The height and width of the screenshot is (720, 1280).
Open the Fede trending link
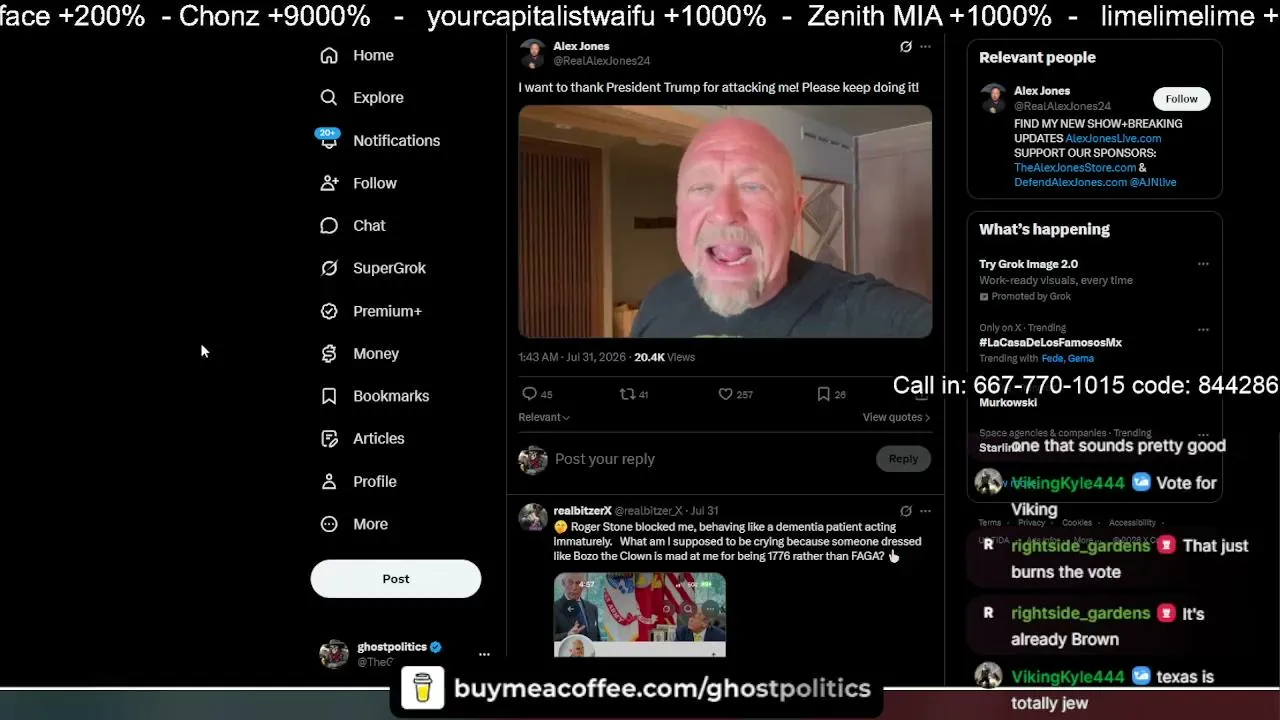1052,358
